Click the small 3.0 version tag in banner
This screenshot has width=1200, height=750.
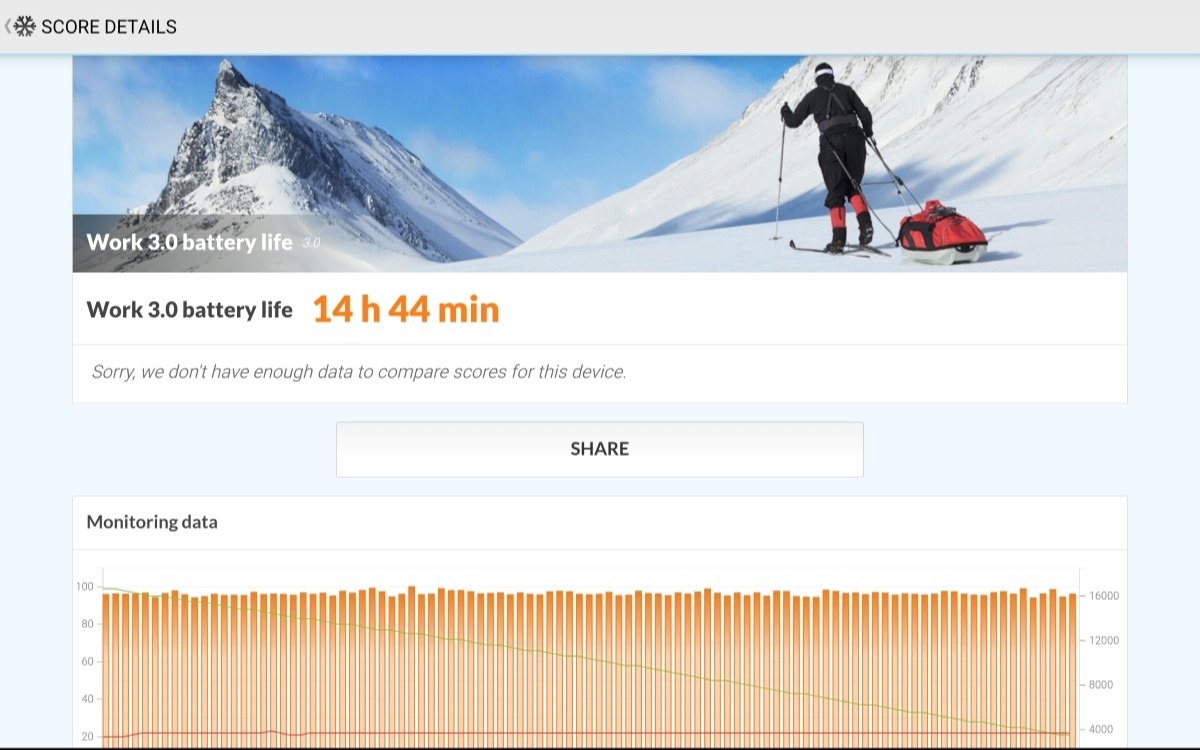click(310, 243)
